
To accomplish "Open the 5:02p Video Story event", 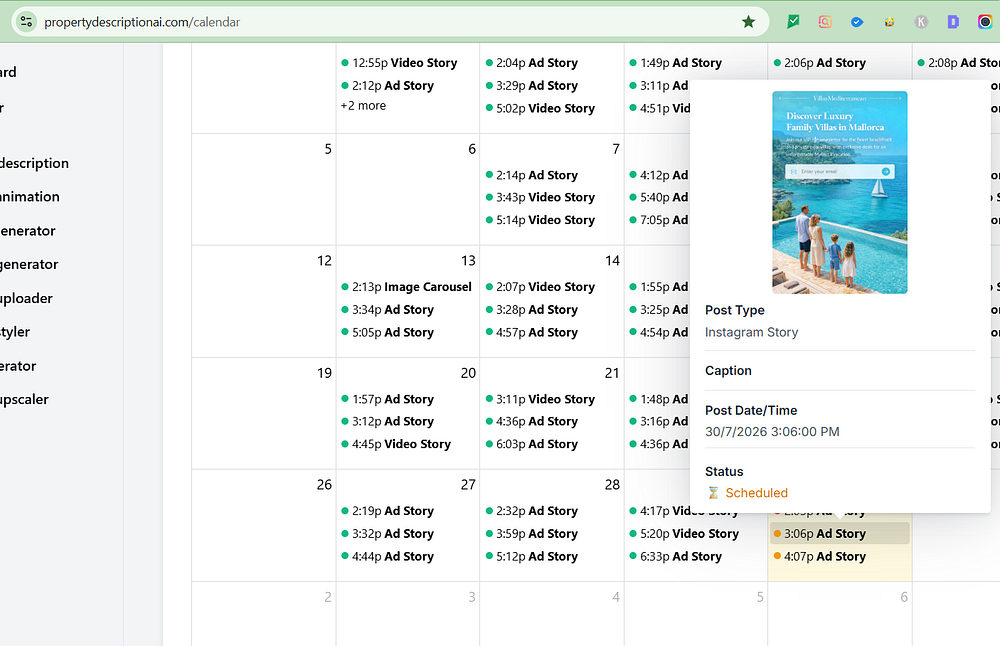I will pos(540,108).
